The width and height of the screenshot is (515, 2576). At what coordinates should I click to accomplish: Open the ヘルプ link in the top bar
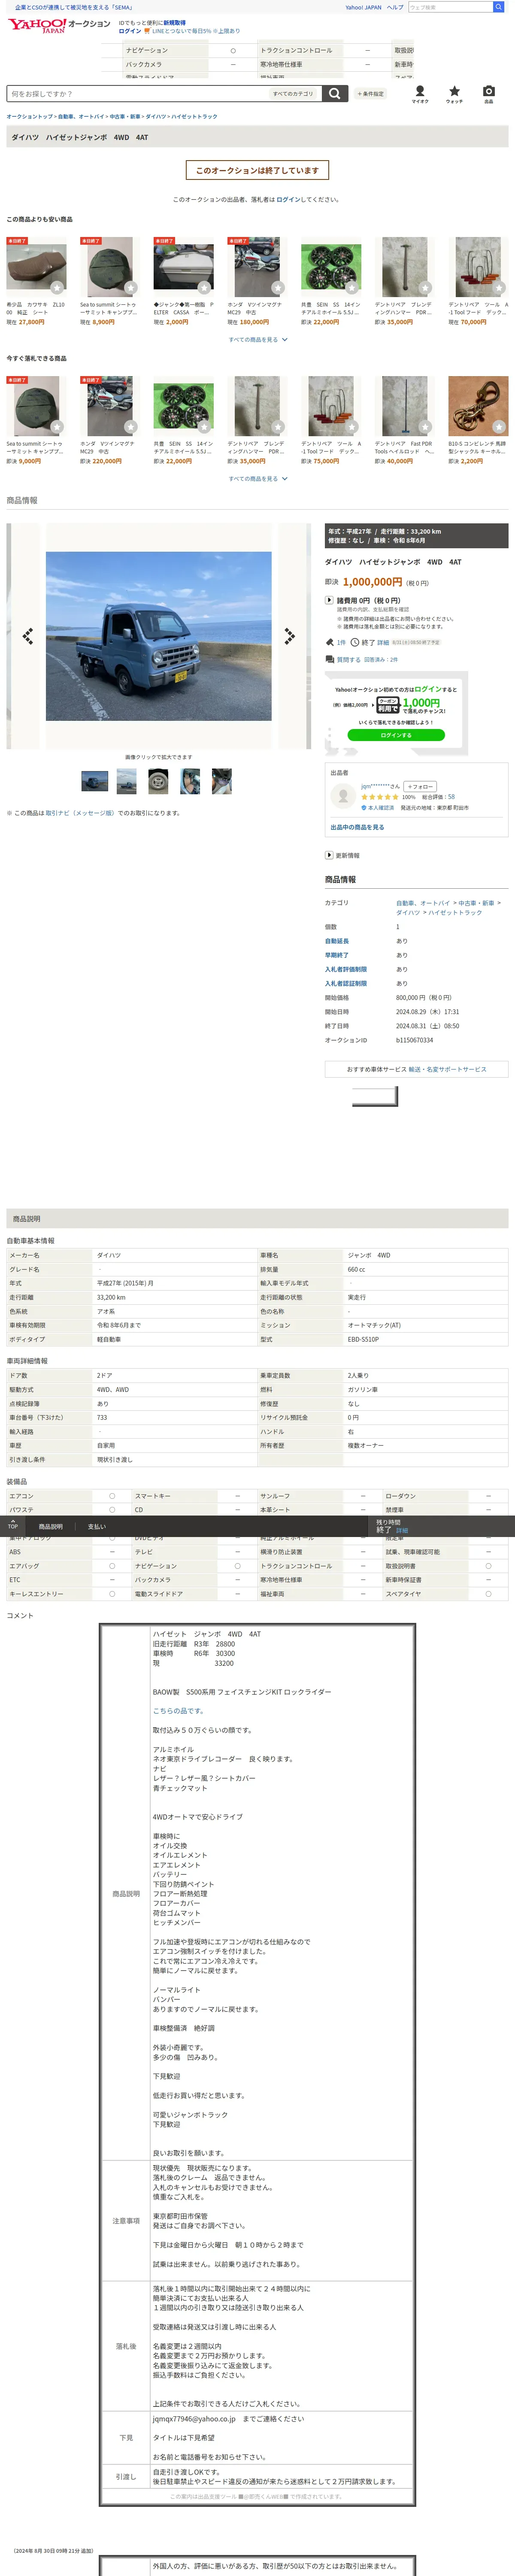point(395,7)
